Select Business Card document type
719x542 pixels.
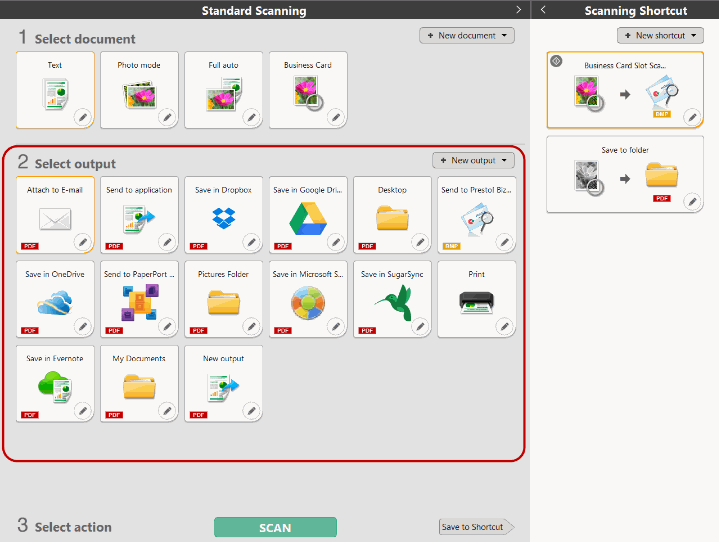307,90
